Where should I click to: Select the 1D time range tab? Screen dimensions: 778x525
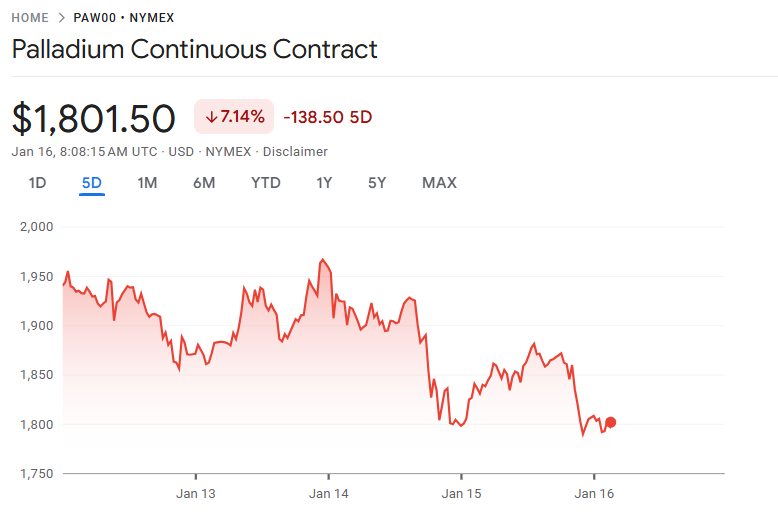[37, 182]
